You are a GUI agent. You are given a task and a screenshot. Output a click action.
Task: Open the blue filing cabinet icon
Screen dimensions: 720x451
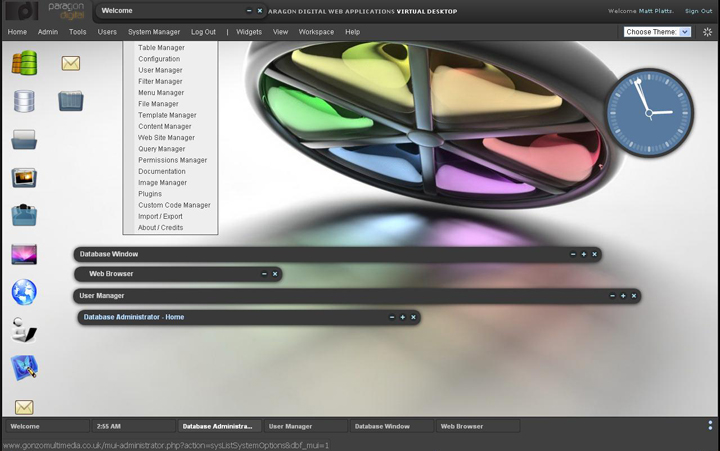[x=71, y=101]
